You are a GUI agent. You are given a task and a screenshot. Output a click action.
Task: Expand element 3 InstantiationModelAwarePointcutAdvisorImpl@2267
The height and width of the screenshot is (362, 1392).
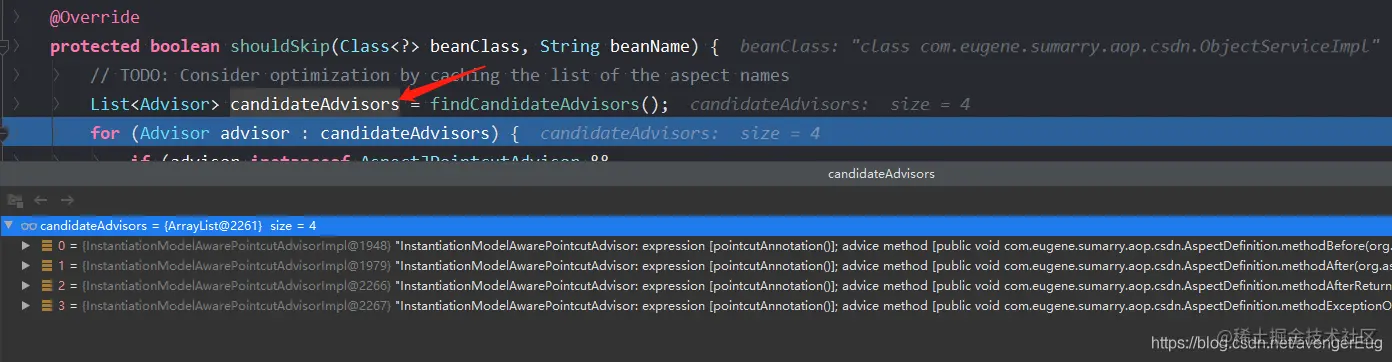[27, 305]
